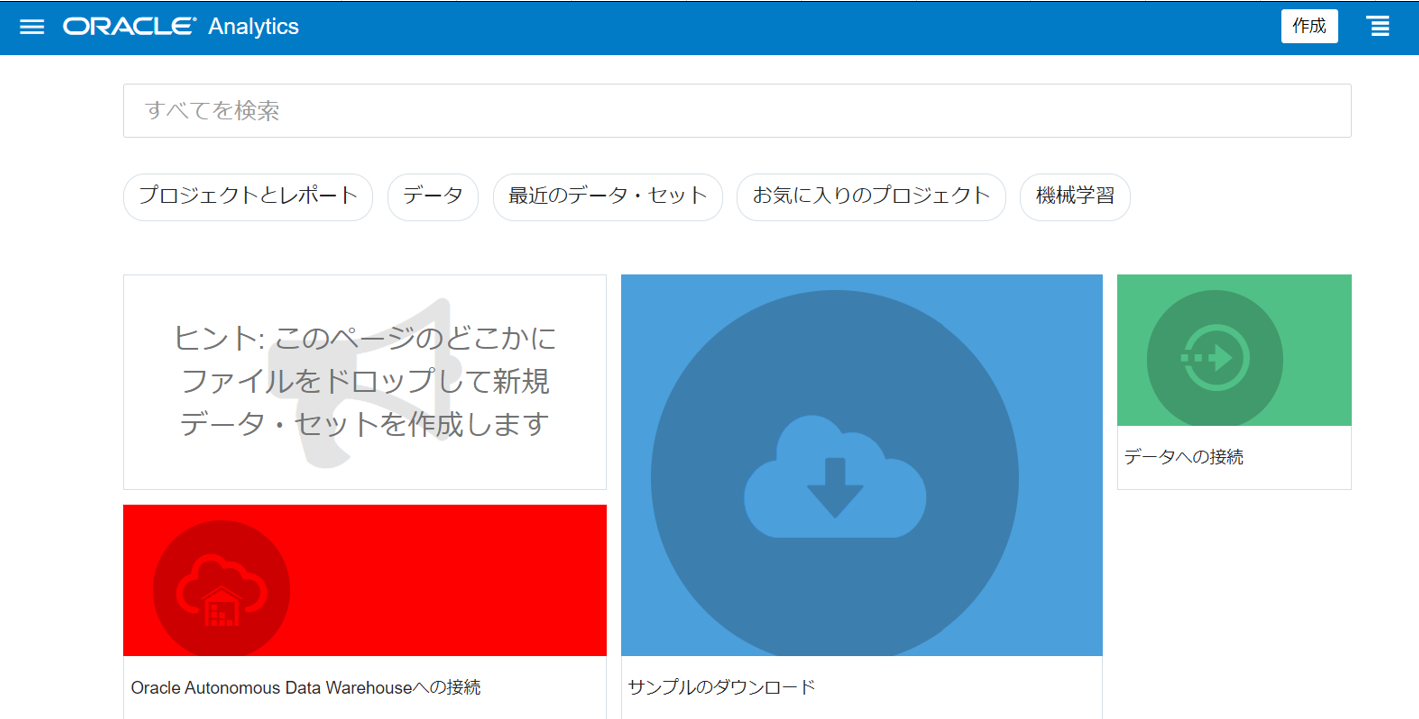This screenshot has height=719, width=1419.
Task: Click the 作成 button to create content
Action: pos(1310,26)
